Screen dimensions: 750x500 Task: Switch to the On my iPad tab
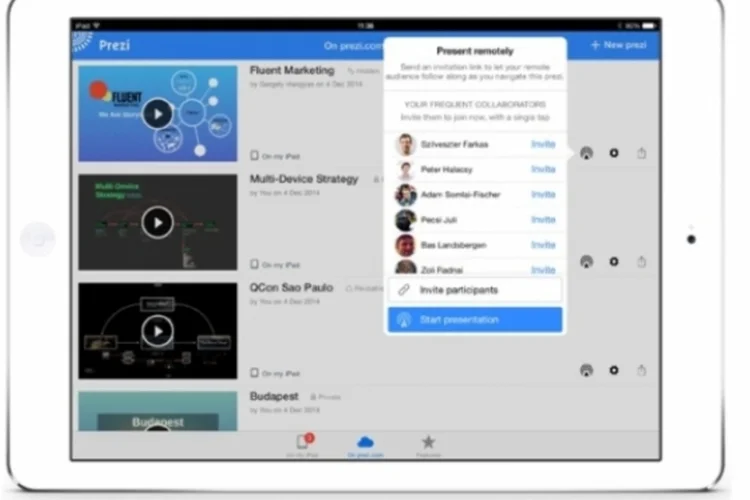303,445
